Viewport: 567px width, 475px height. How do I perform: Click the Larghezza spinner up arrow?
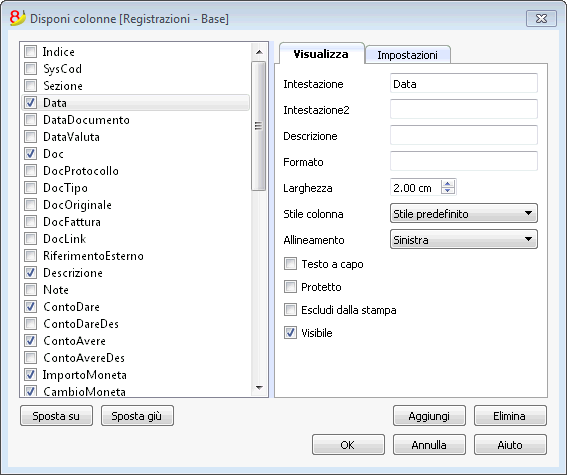pos(448,184)
